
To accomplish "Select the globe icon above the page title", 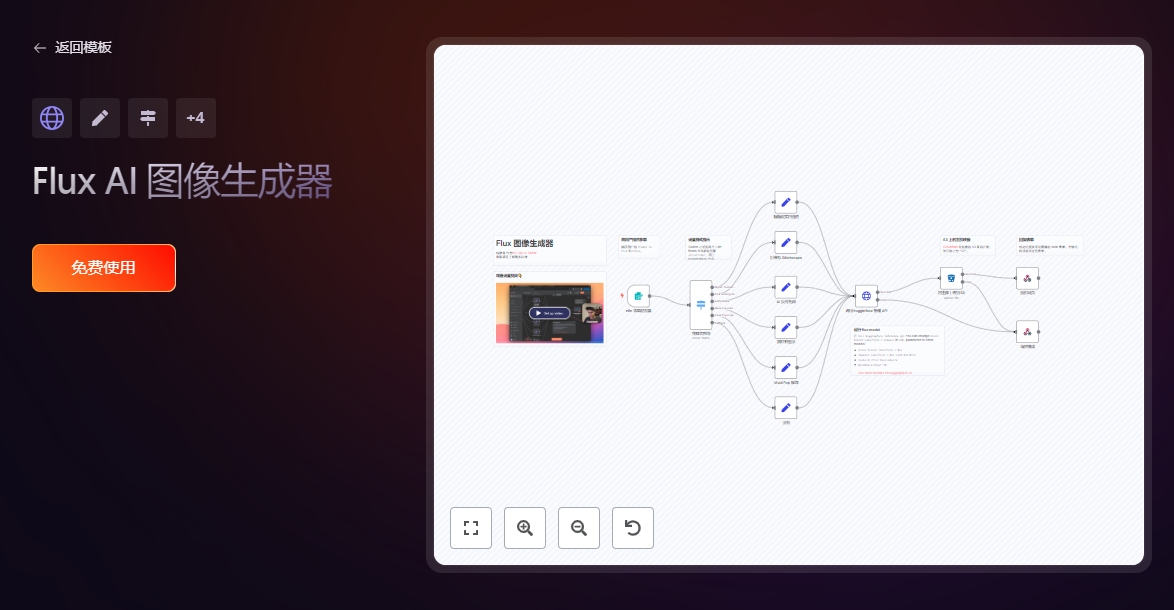I will point(52,118).
